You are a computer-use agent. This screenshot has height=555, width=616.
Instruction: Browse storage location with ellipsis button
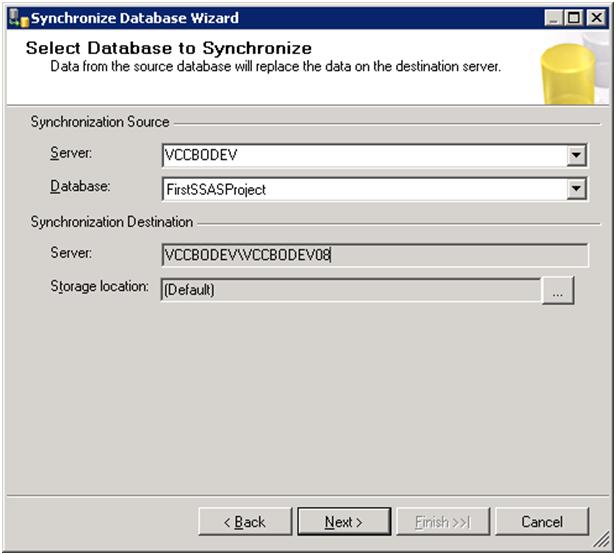(x=558, y=290)
